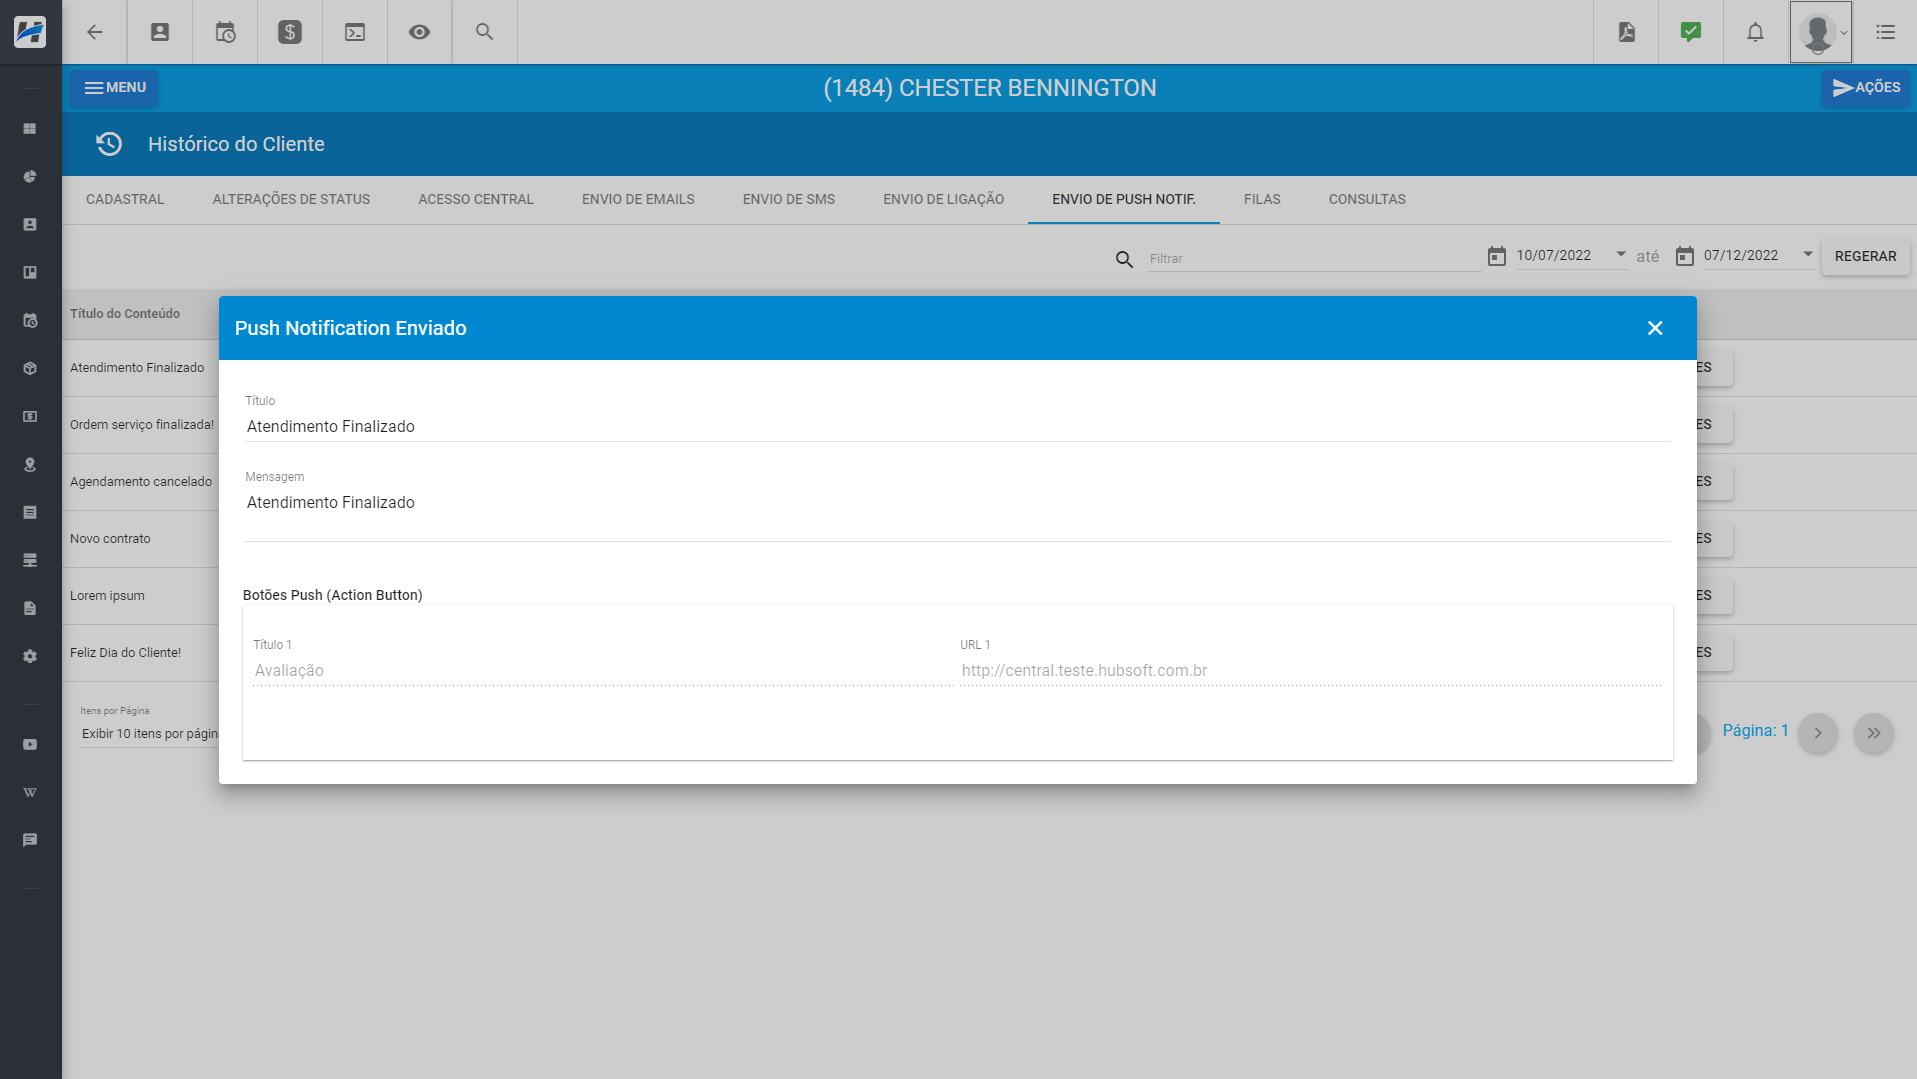Click the Filtrar search field

click(1313, 258)
